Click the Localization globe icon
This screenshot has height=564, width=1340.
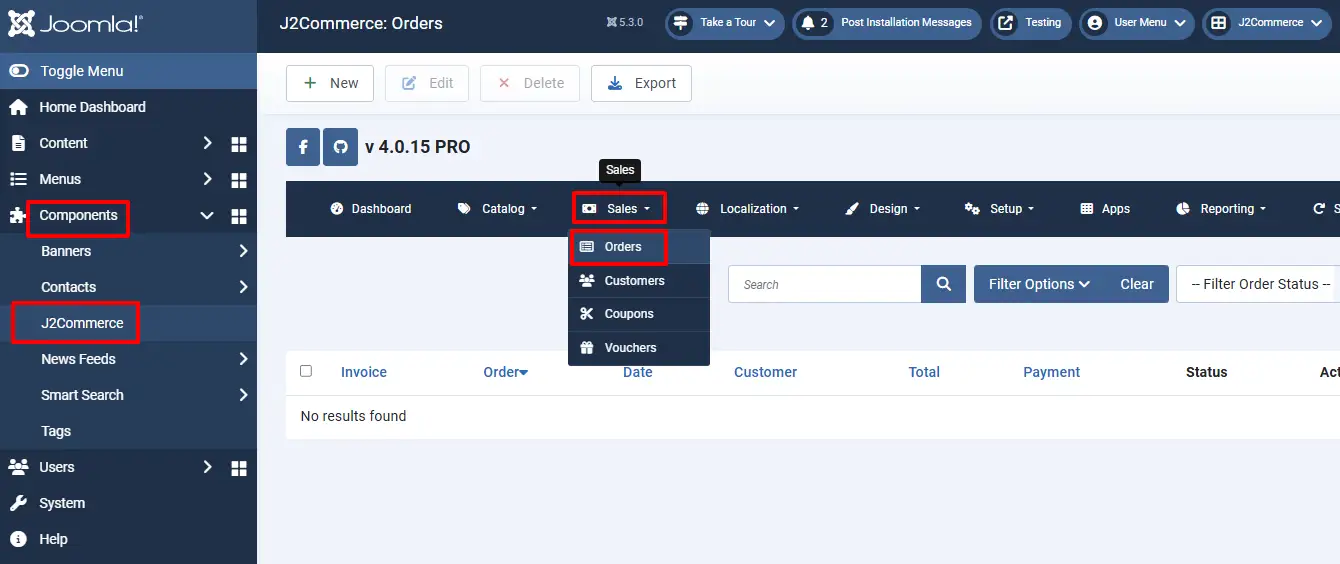click(x=702, y=209)
